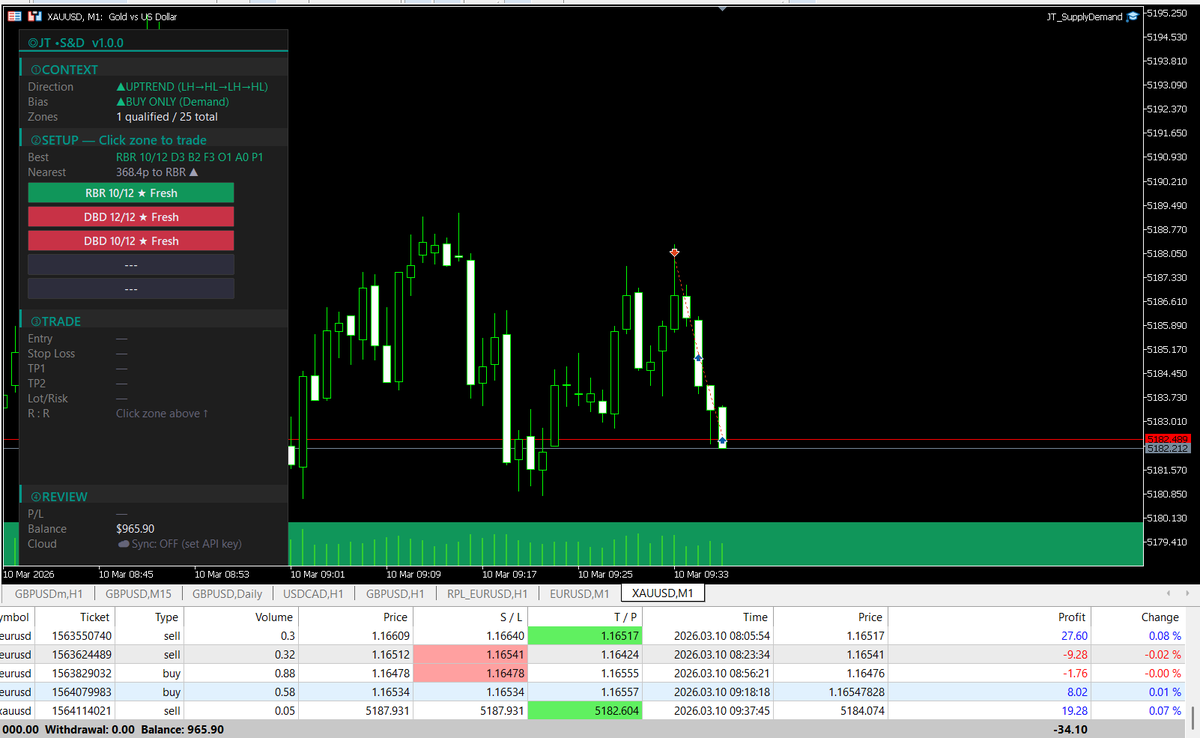Click the cloud sync icon in REVIEW
1200x738 pixels.
click(x=123, y=544)
